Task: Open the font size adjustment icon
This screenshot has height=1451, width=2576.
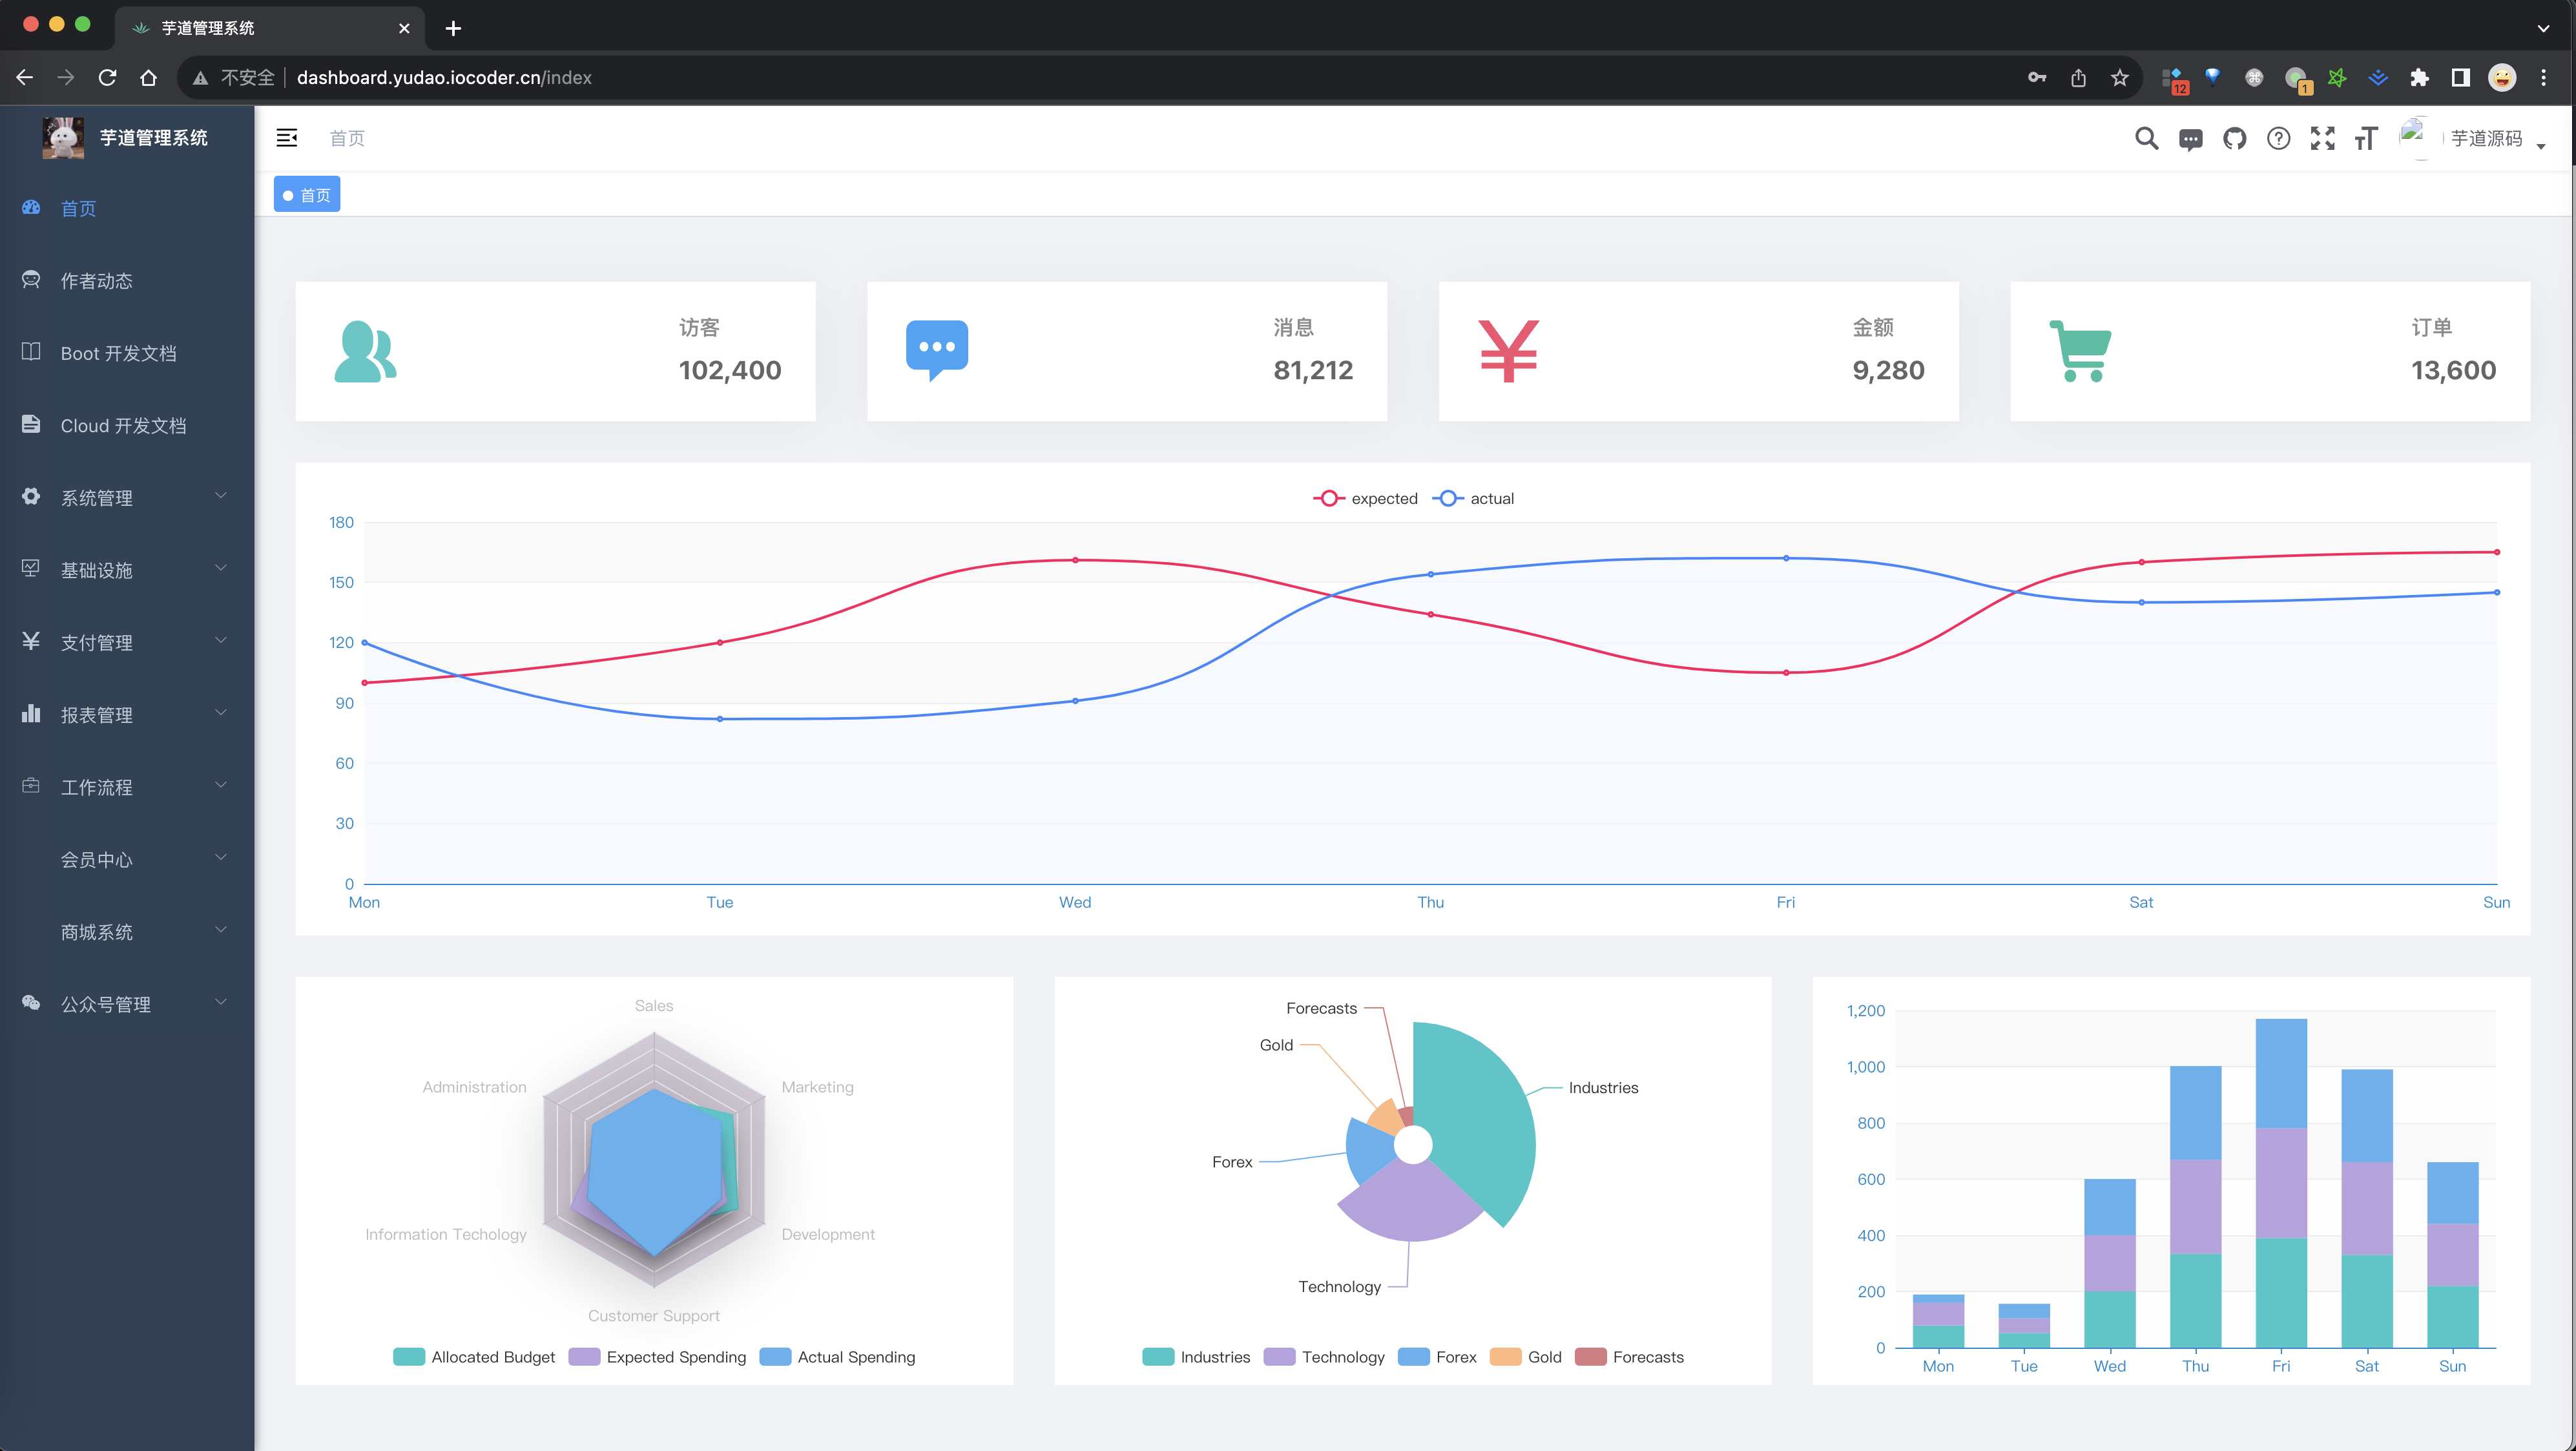Action: tap(2366, 139)
